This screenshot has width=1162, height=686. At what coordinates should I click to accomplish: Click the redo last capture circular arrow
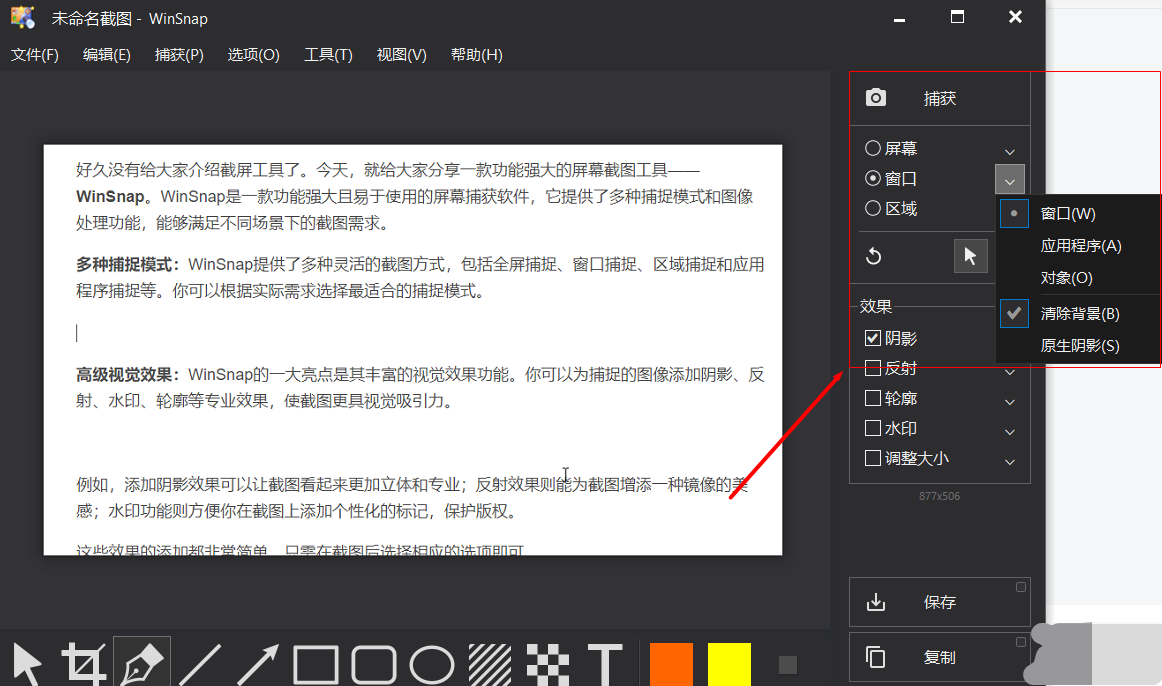coord(874,256)
